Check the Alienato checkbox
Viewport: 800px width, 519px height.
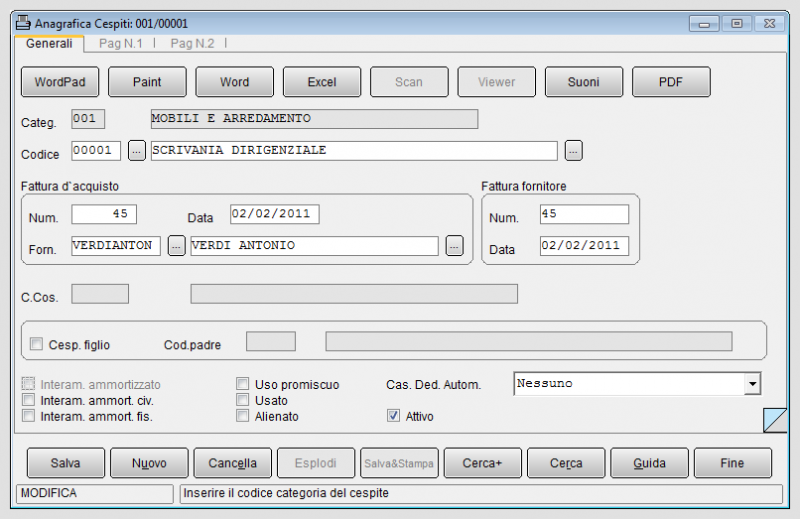(x=242, y=415)
